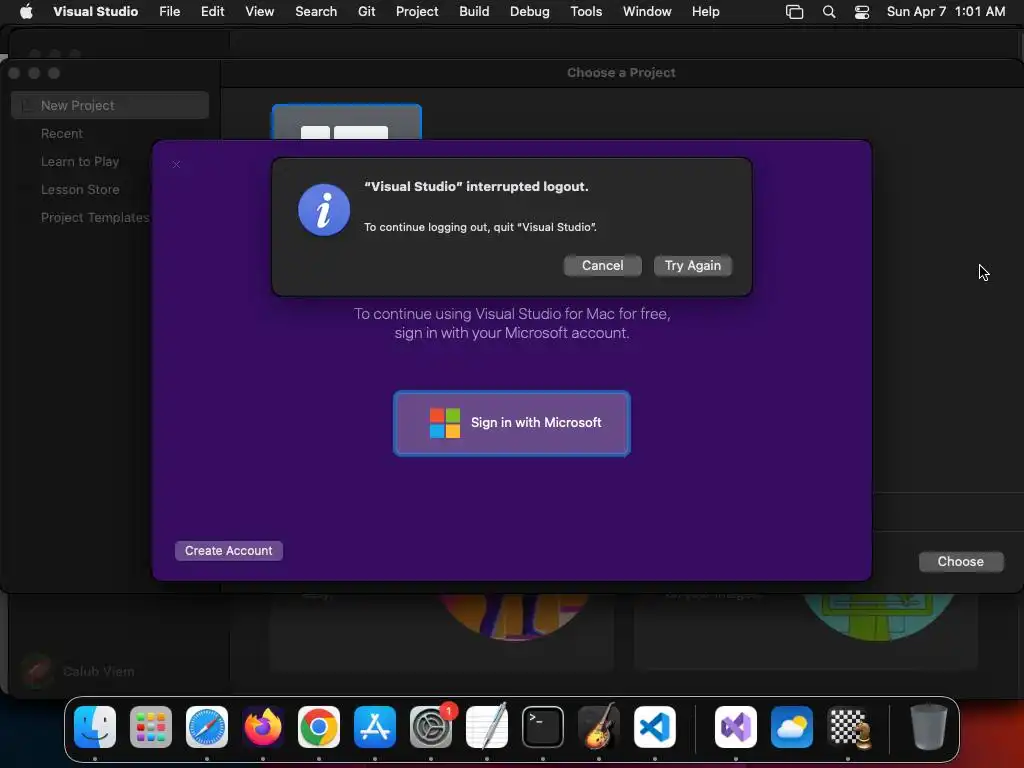Open the Edit menu
The width and height of the screenshot is (1024, 768).
point(212,11)
